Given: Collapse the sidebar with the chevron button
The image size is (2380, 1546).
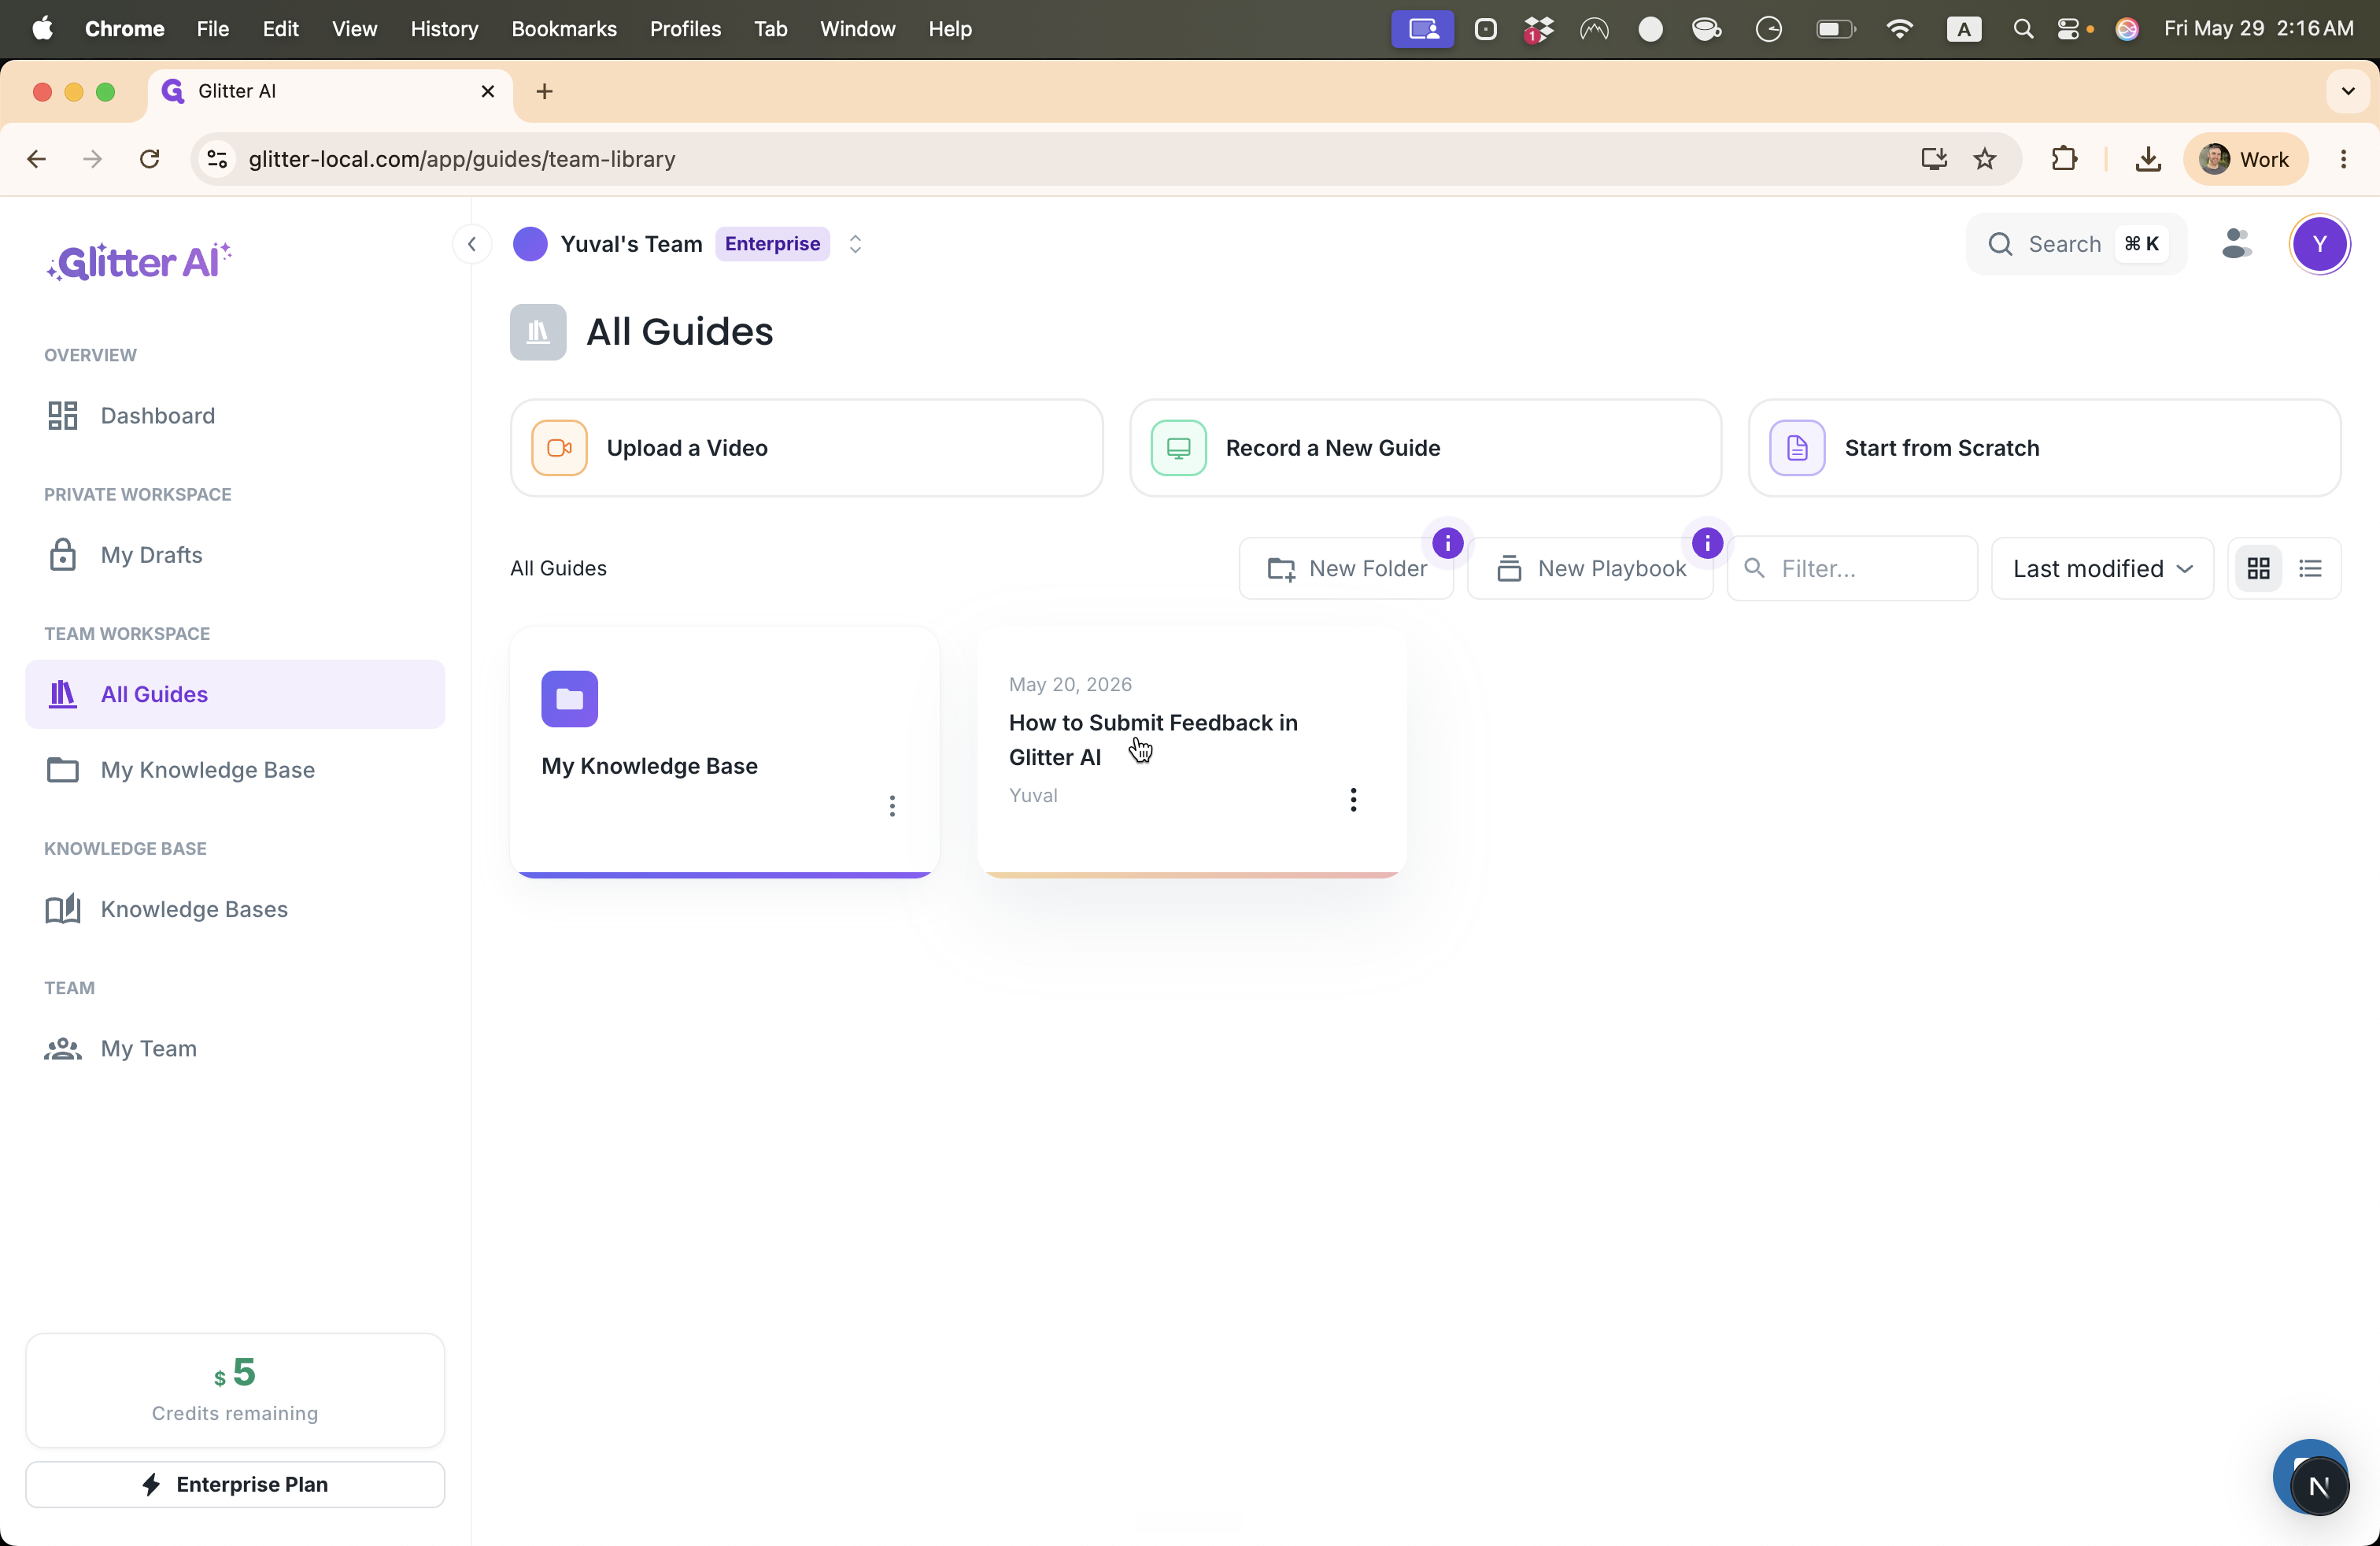Looking at the screenshot, I should [x=471, y=244].
